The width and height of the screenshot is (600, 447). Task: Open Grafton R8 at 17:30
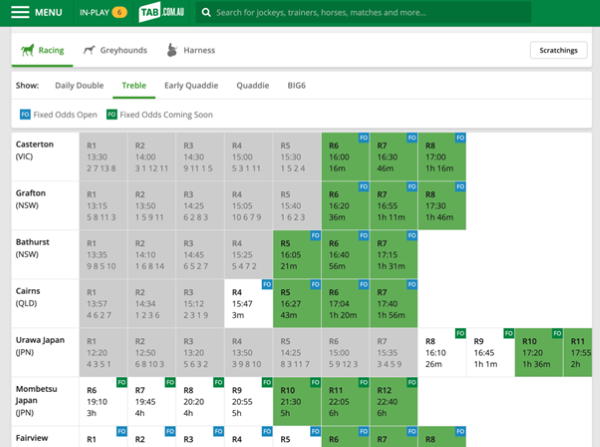click(442, 206)
